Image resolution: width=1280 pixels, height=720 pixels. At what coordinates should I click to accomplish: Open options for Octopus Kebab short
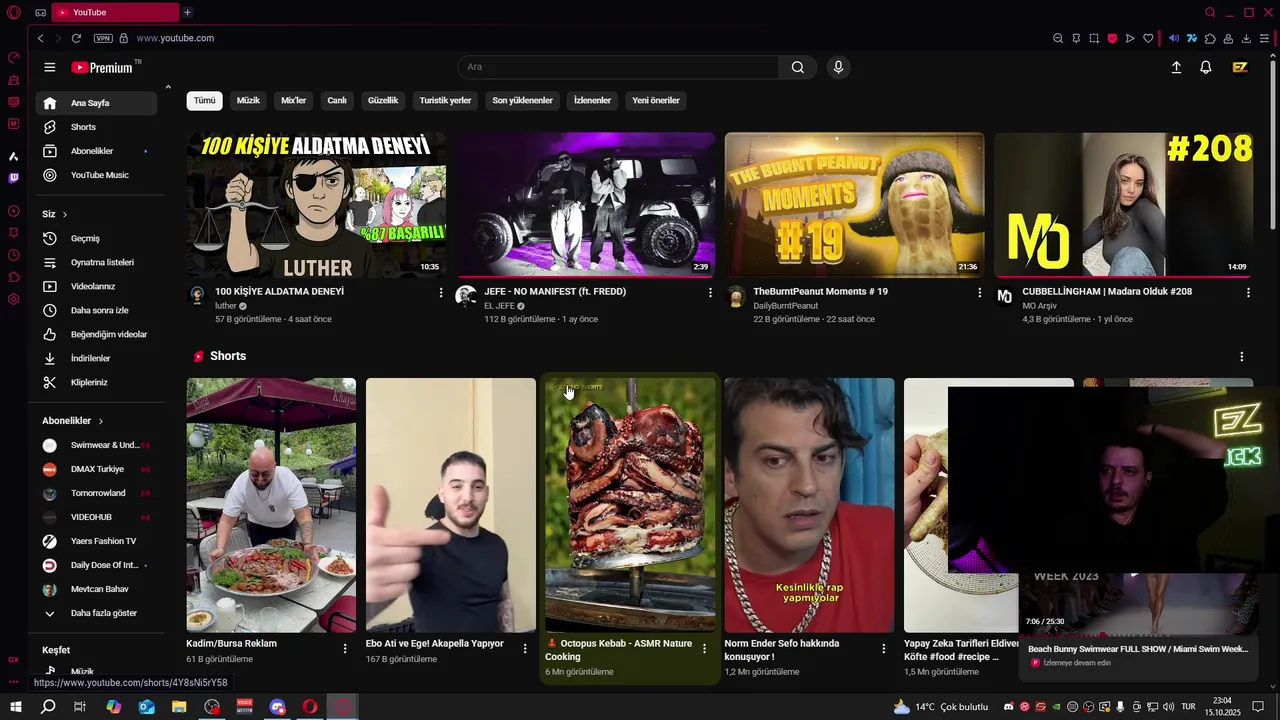click(x=704, y=649)
